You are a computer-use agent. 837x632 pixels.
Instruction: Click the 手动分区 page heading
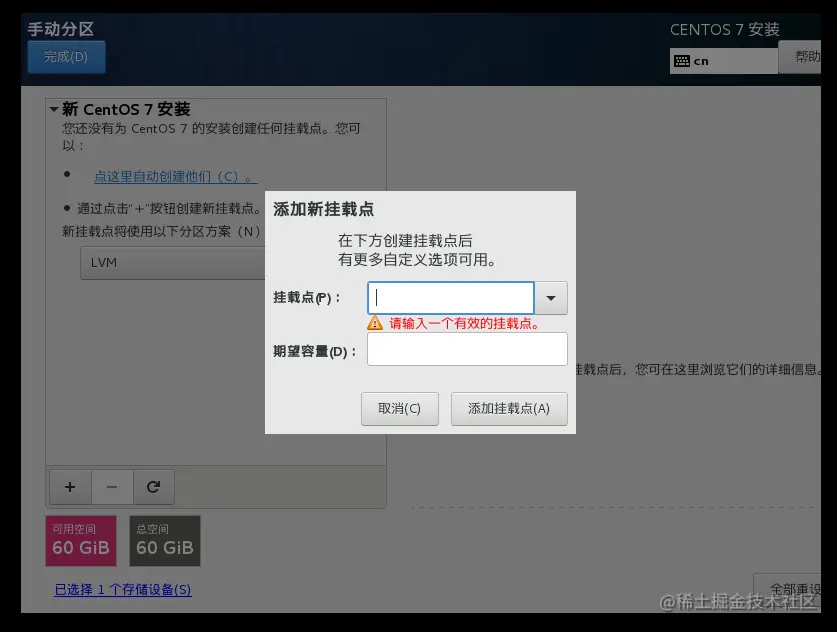click(x=61, y=29)
